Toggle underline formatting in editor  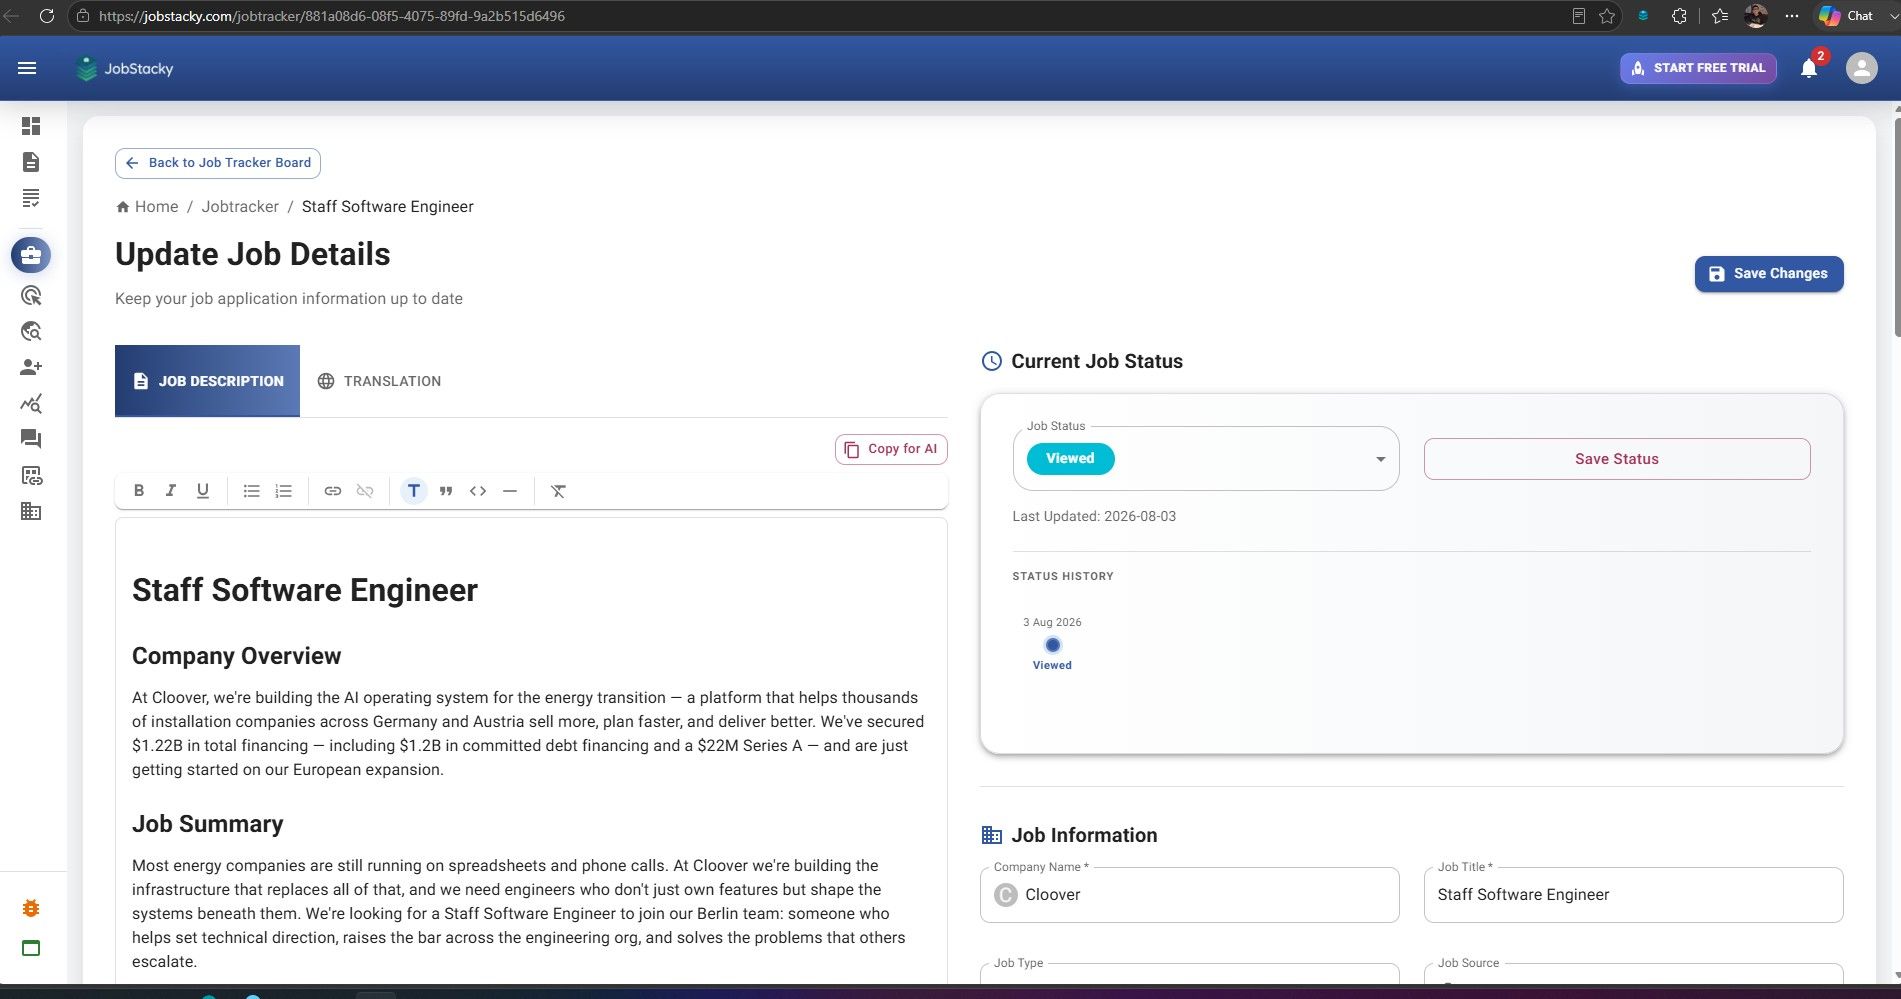point(203,491)
